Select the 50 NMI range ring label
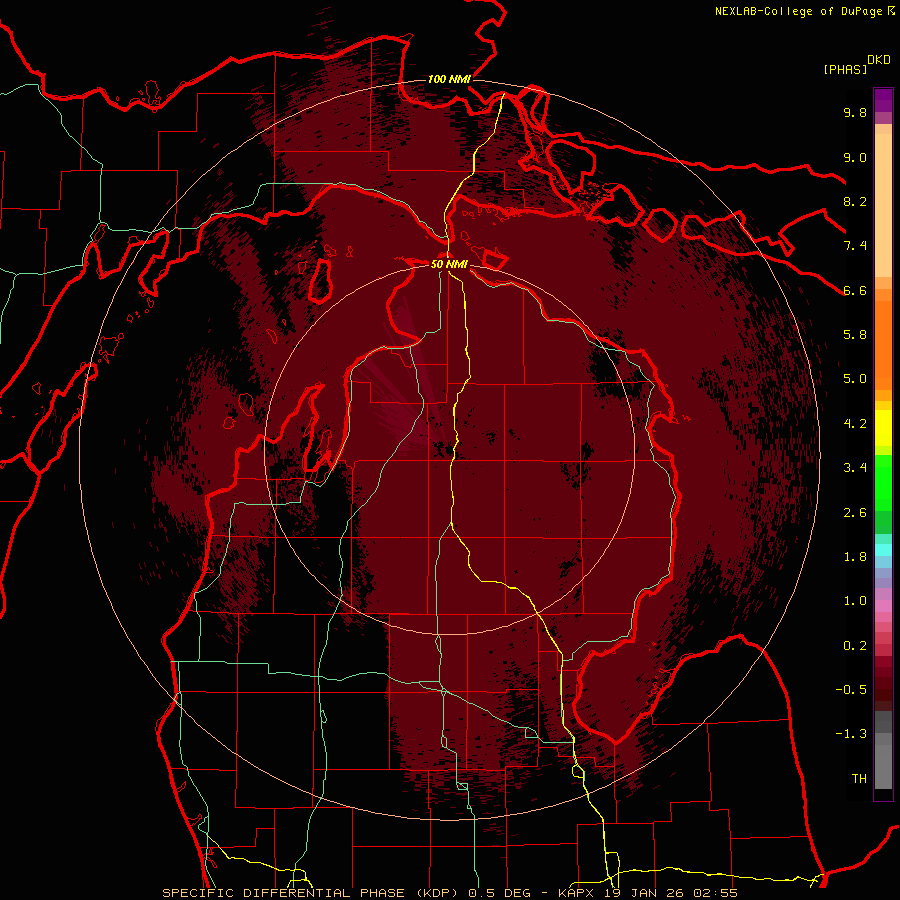 (449, 264)
